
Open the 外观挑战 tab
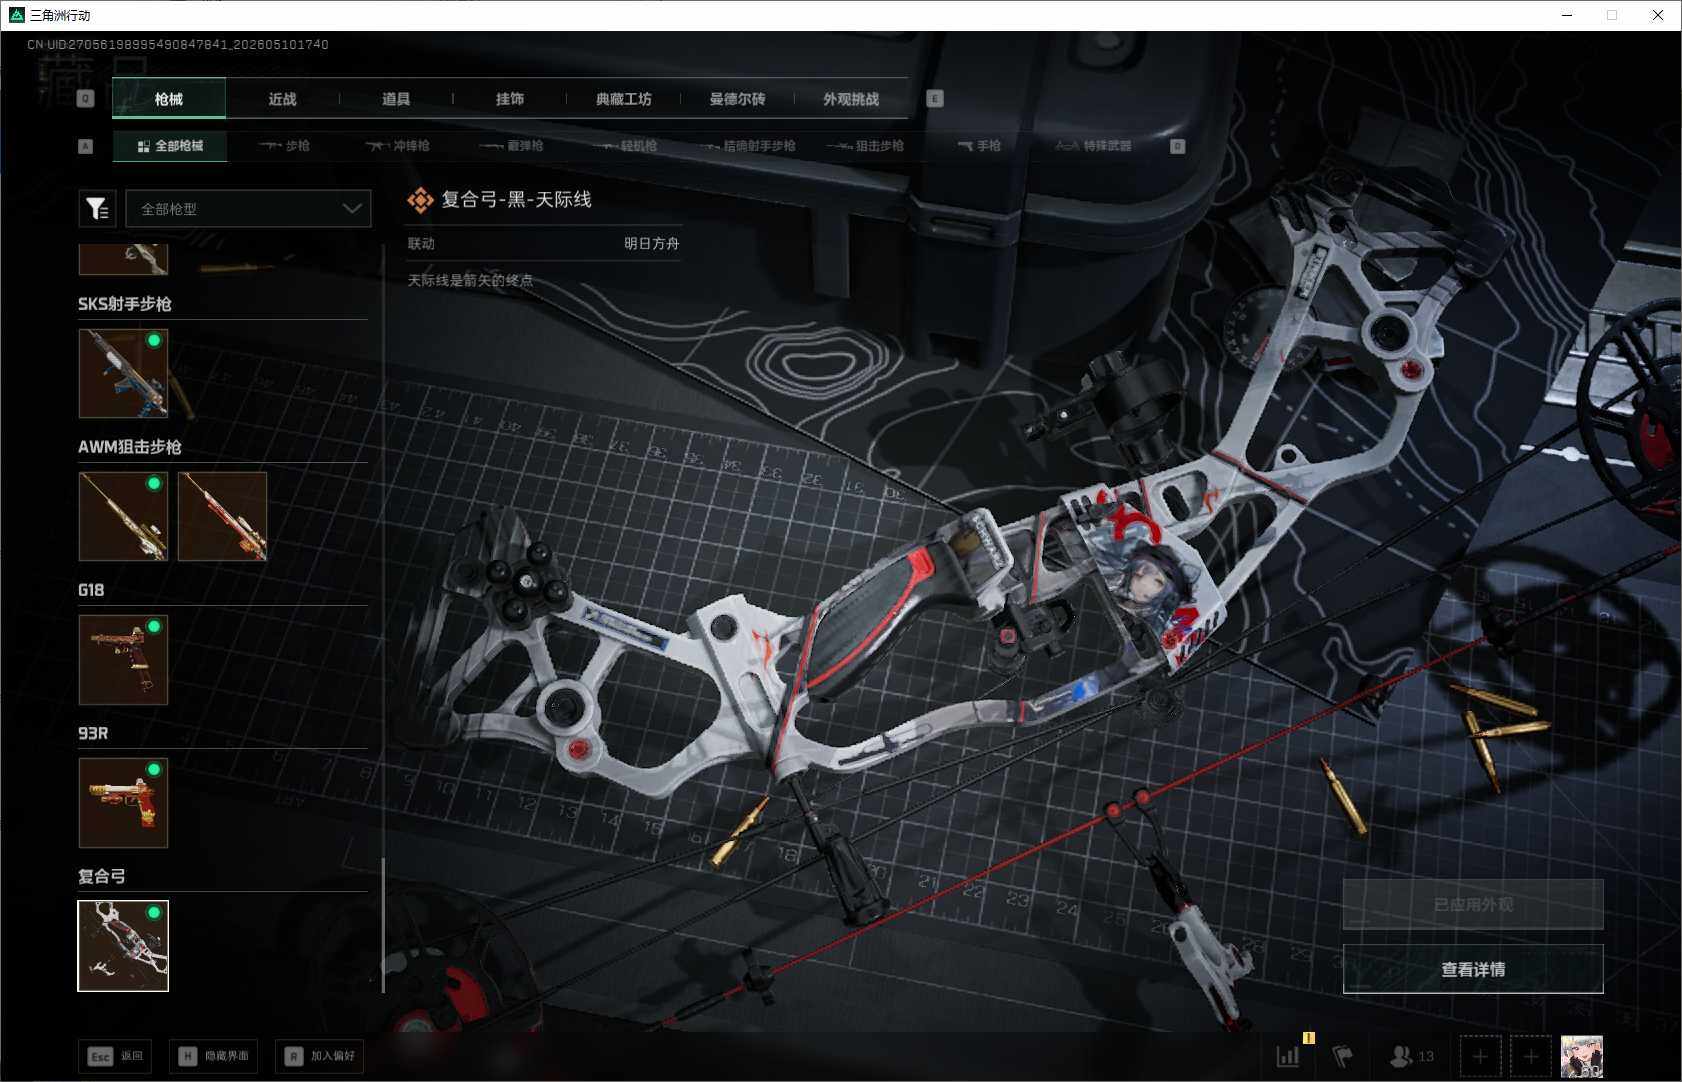tap(851, 99)
